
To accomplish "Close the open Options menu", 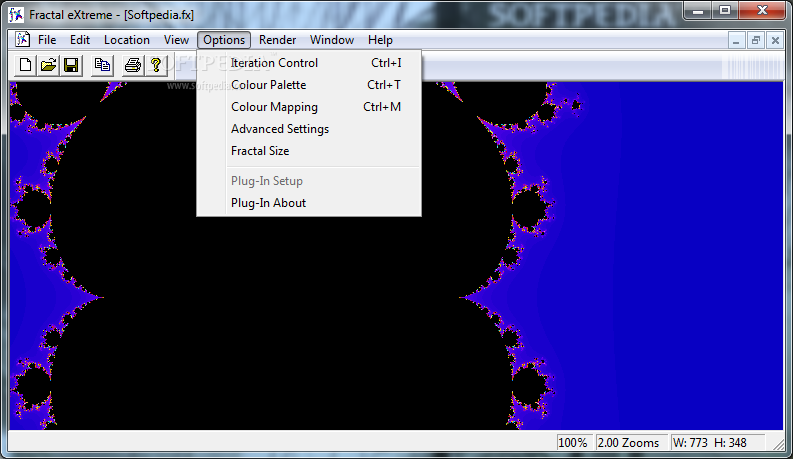I will click(x=224, y=40).
